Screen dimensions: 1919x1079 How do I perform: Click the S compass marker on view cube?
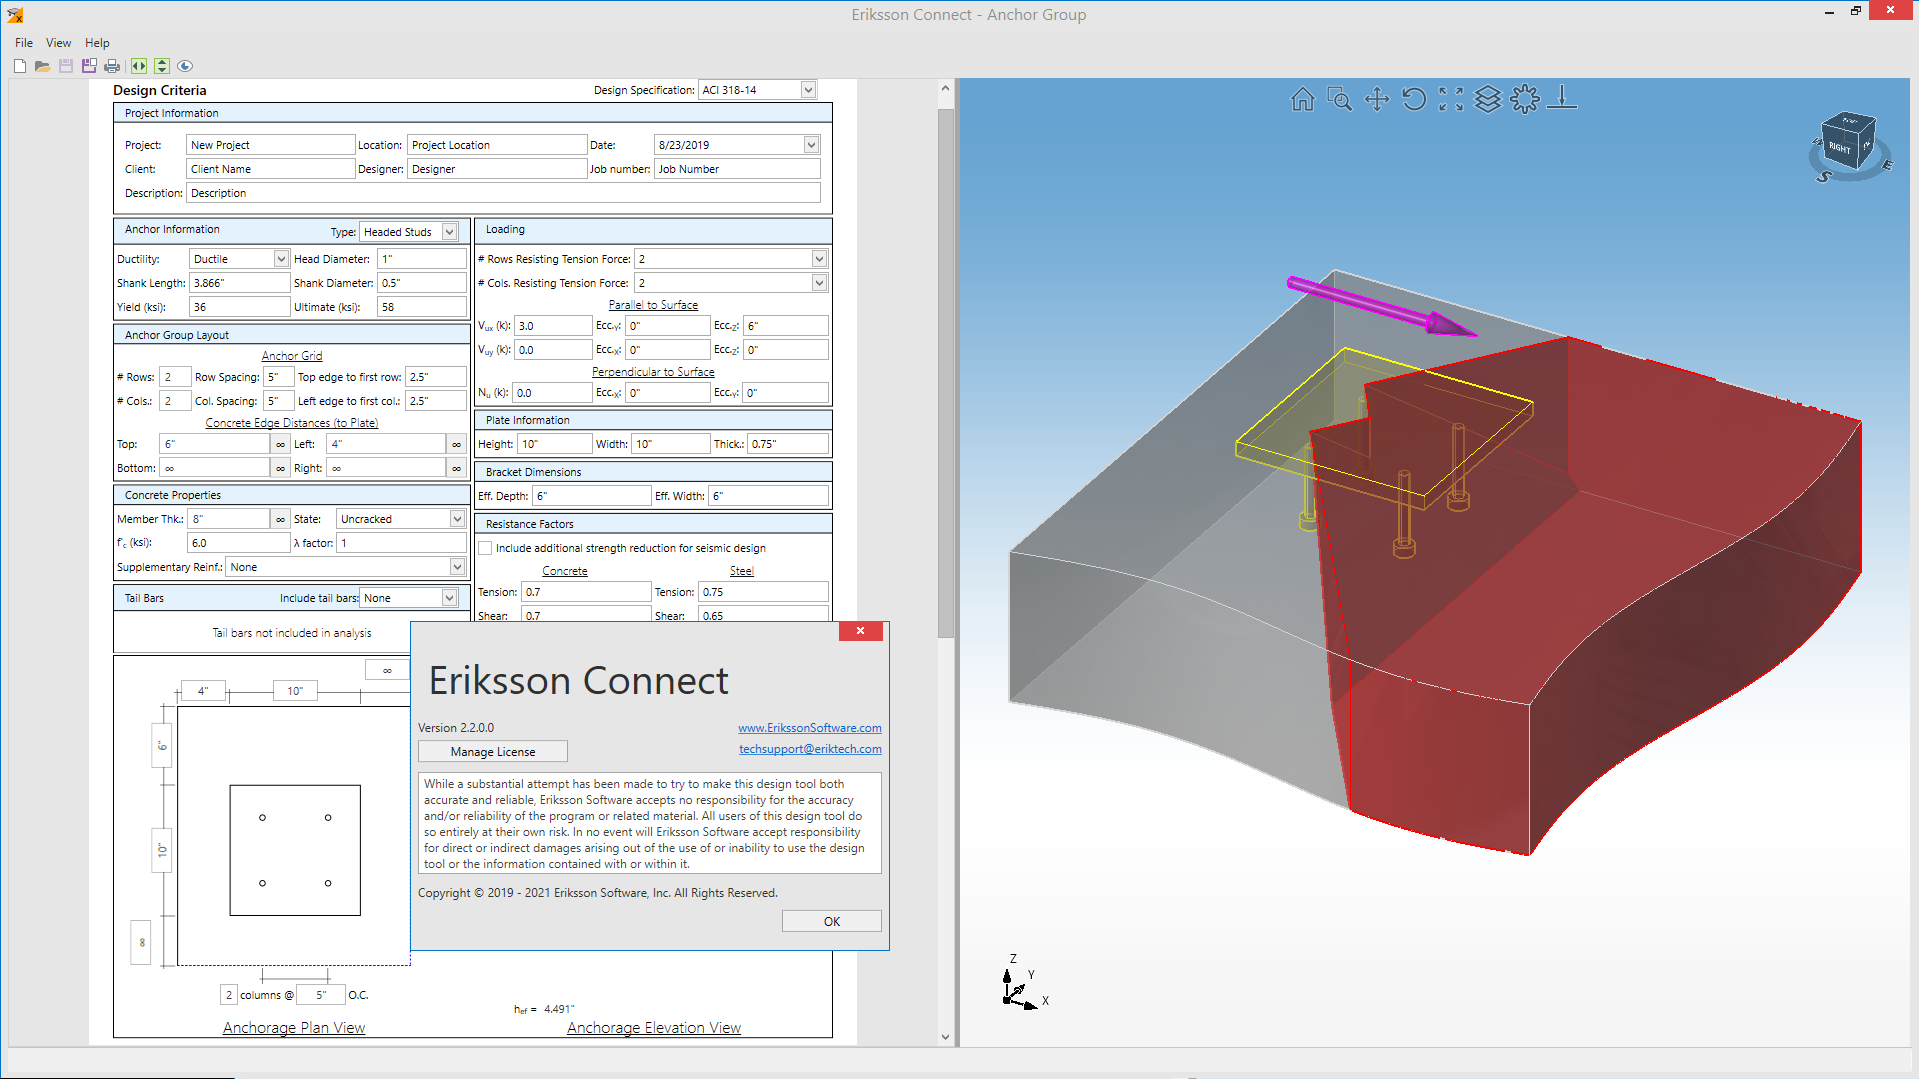(x=1824, y=176)
